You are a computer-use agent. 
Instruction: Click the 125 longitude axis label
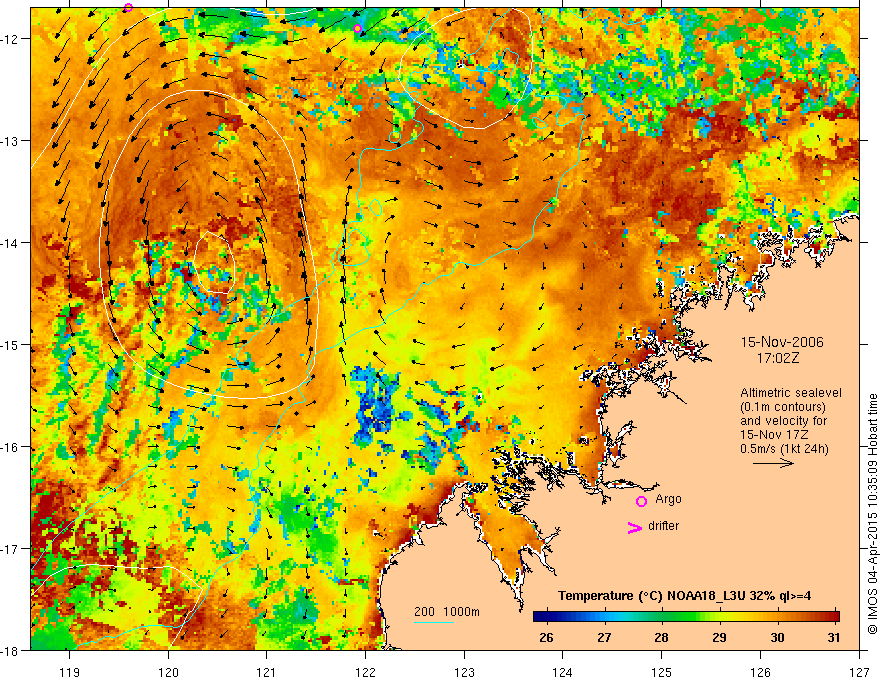coord(662,672)
